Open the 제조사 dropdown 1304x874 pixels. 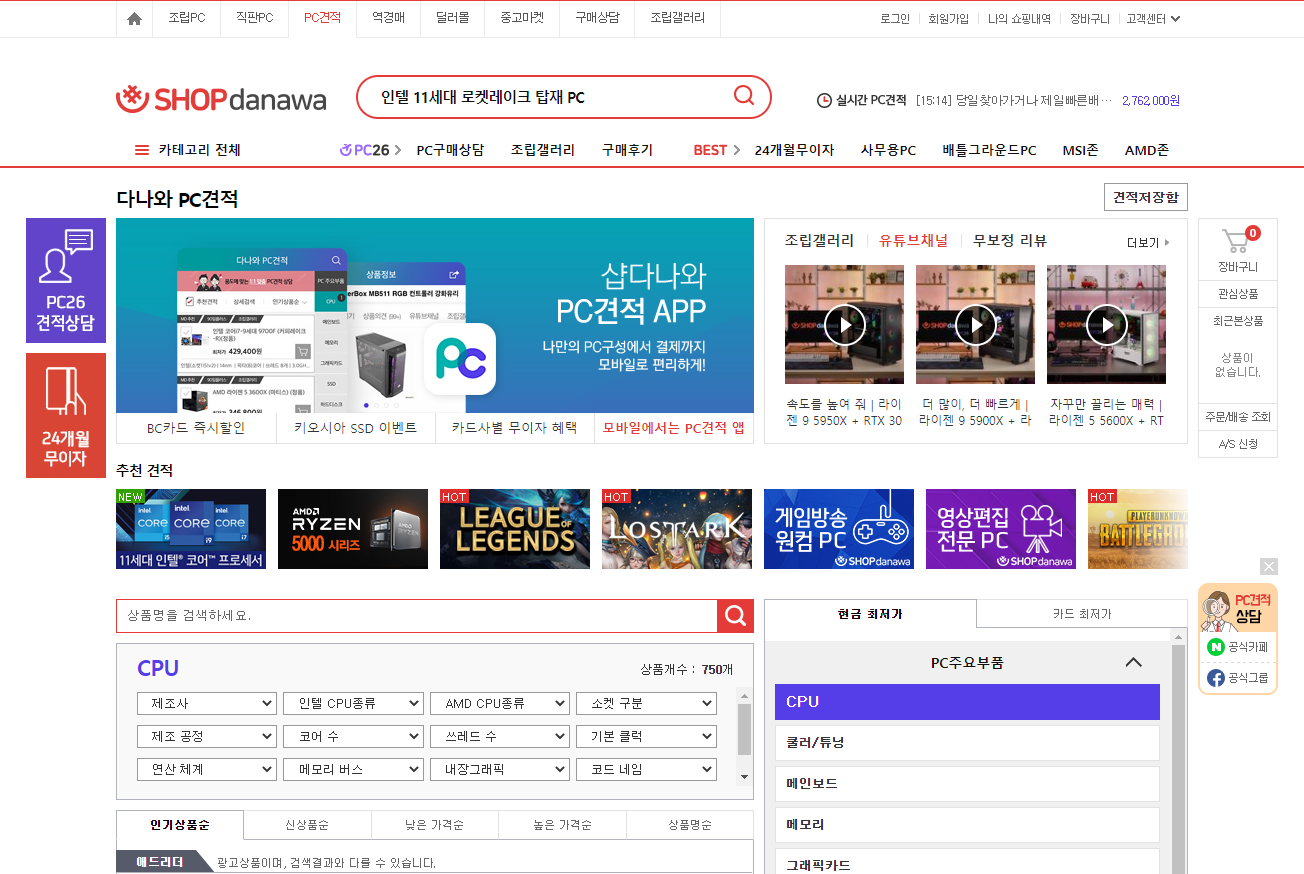coord(207,704)
